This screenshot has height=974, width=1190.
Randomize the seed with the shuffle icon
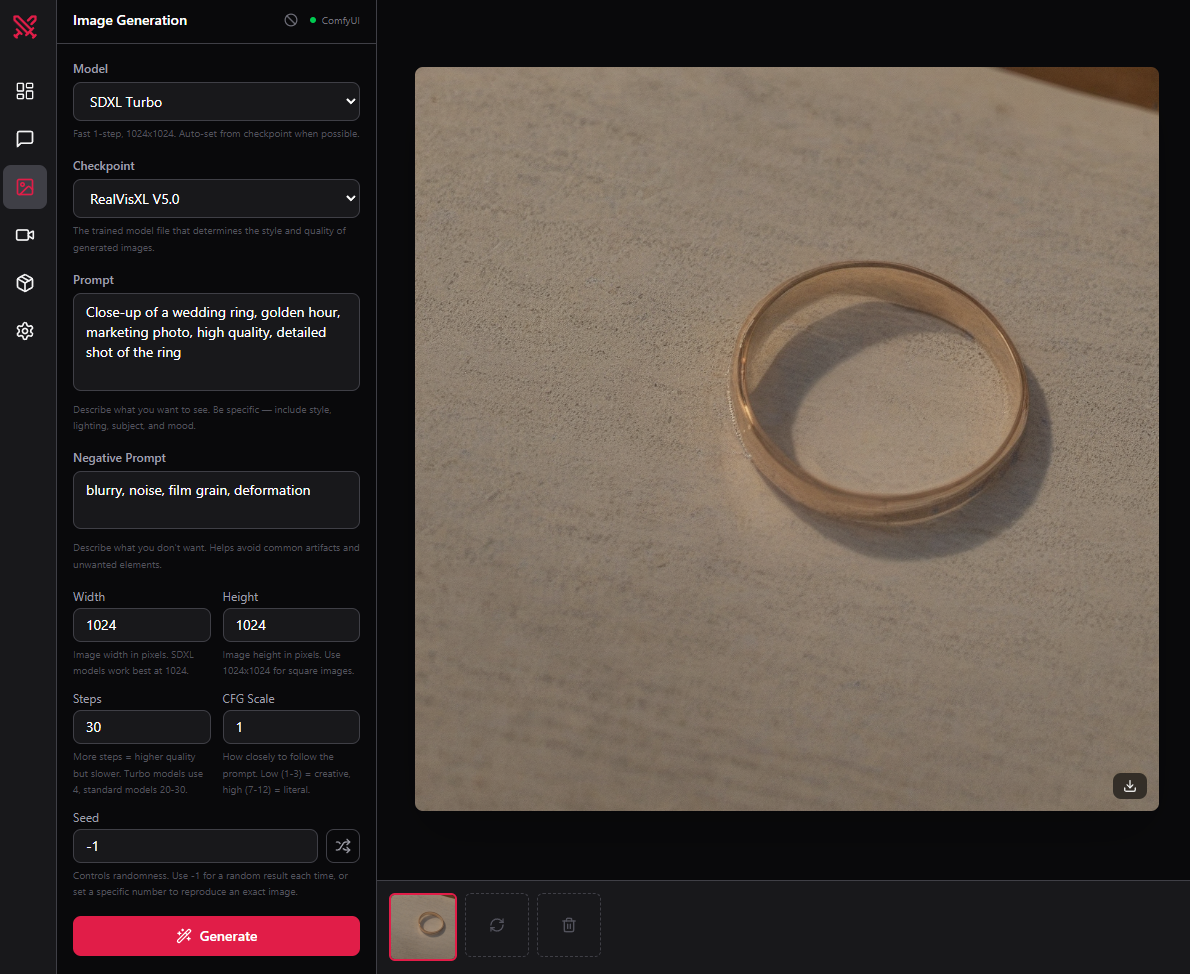pos(343,846)
